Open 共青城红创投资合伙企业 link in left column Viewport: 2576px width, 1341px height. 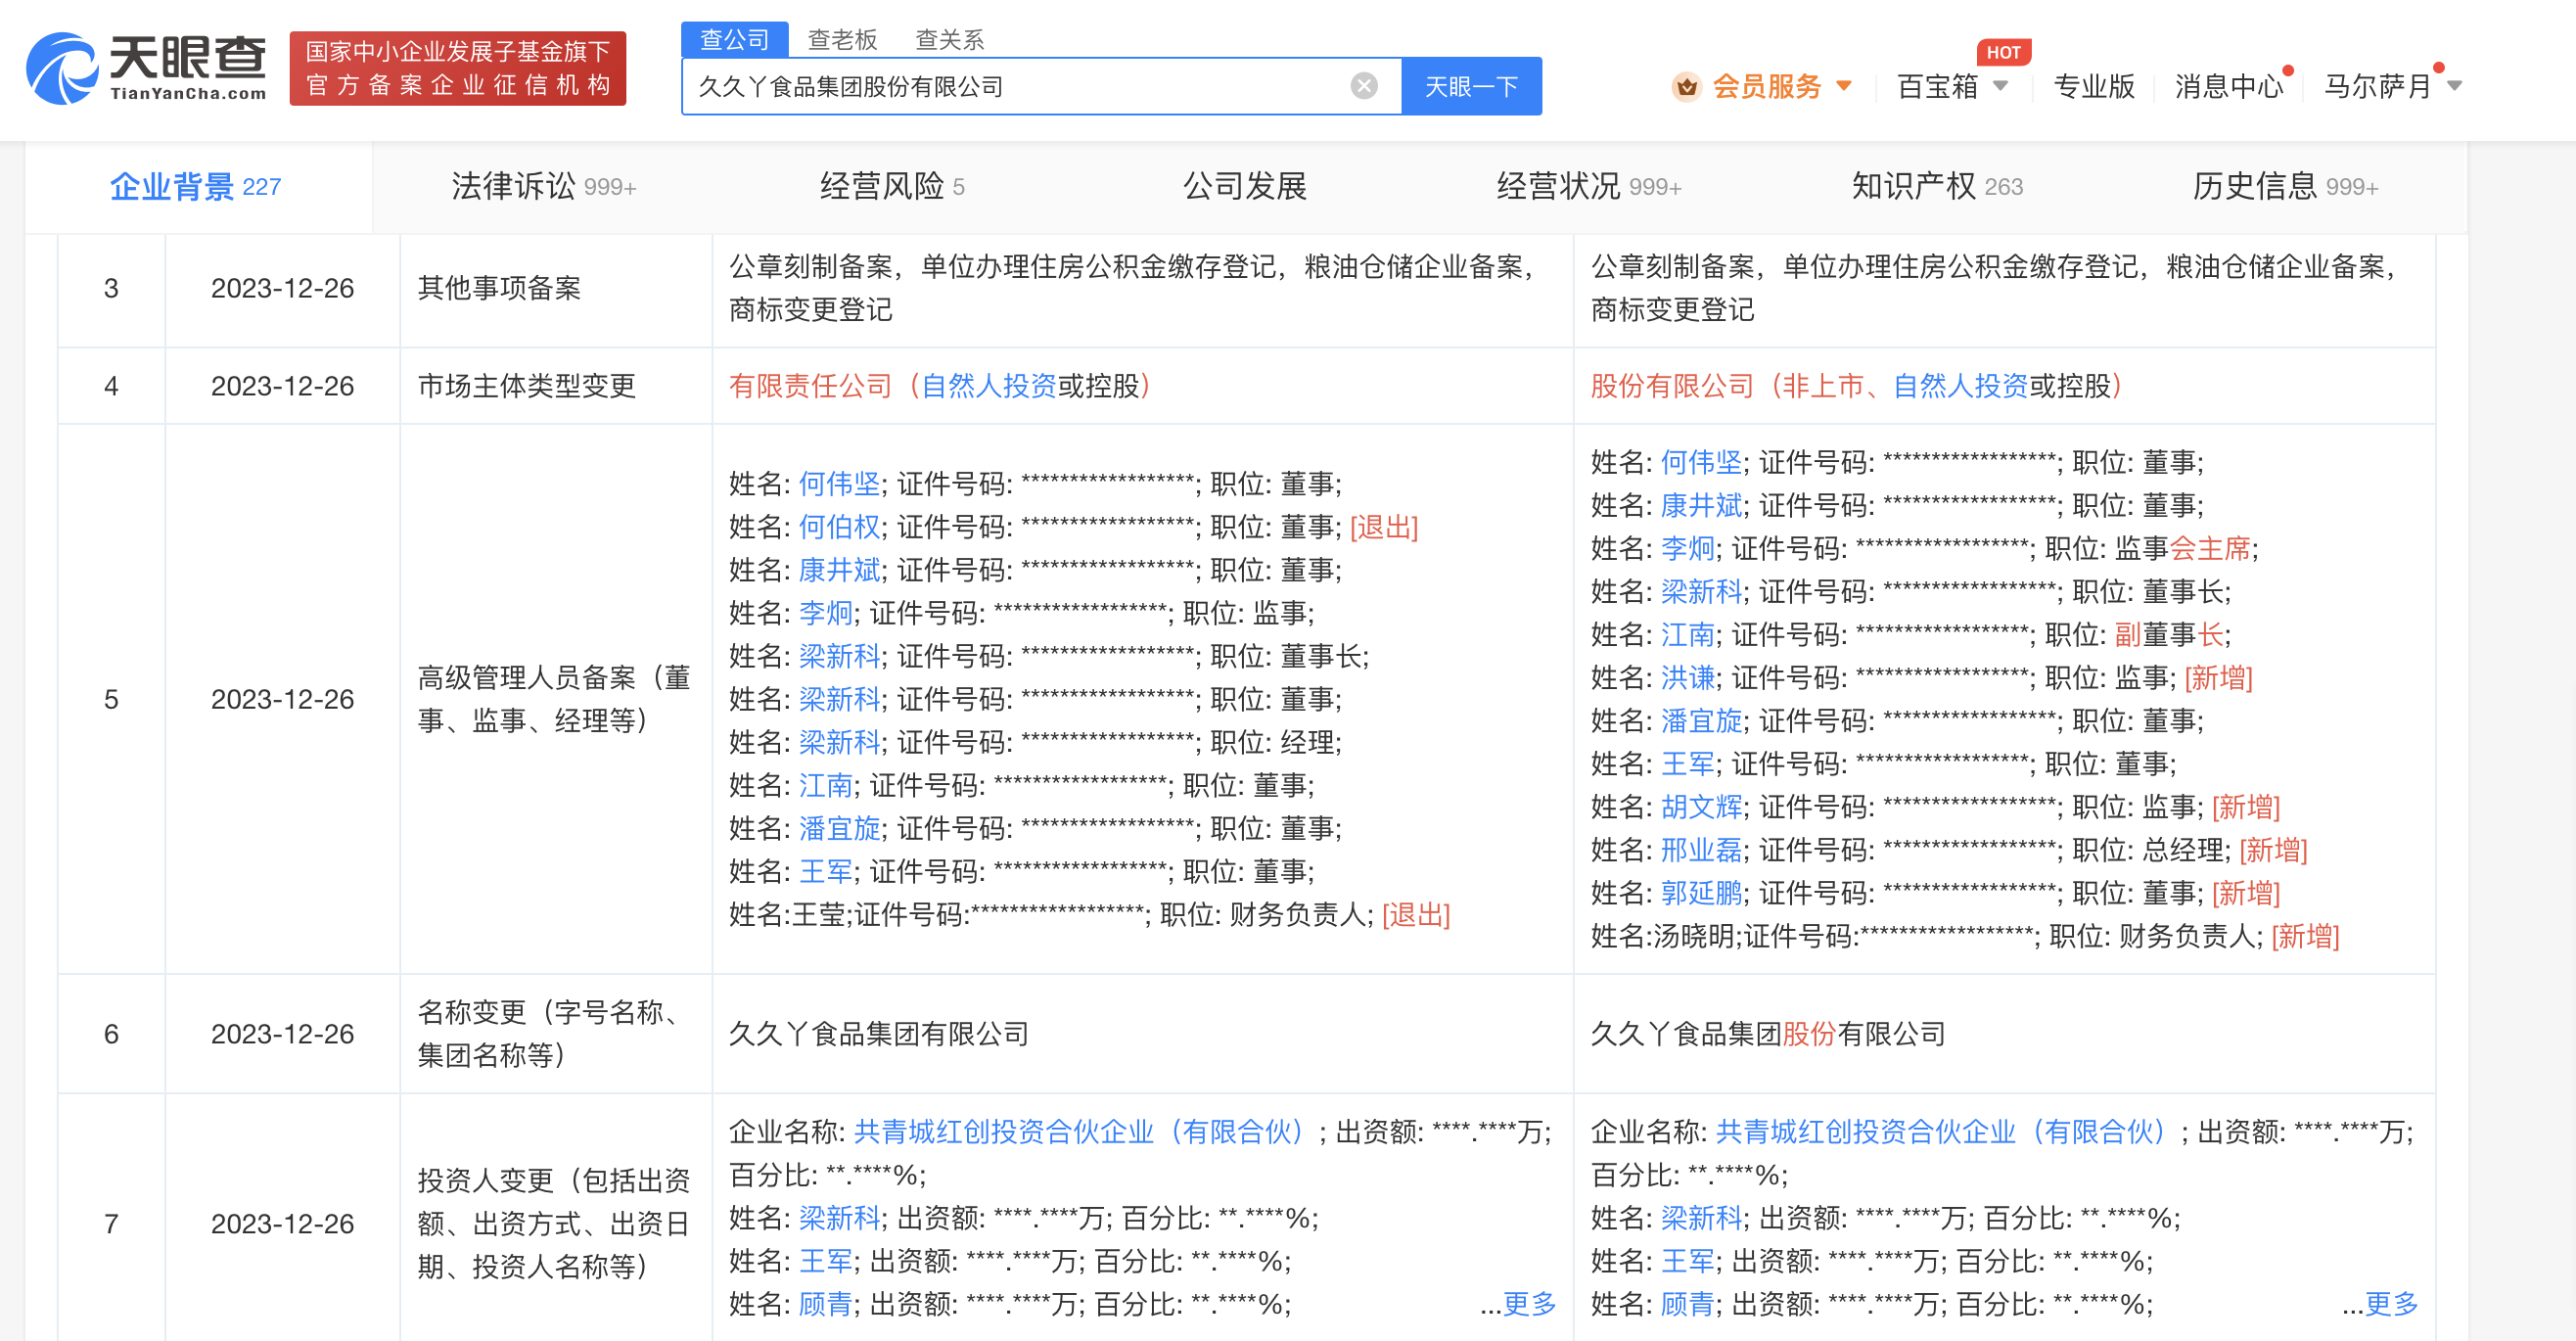1080,1131
